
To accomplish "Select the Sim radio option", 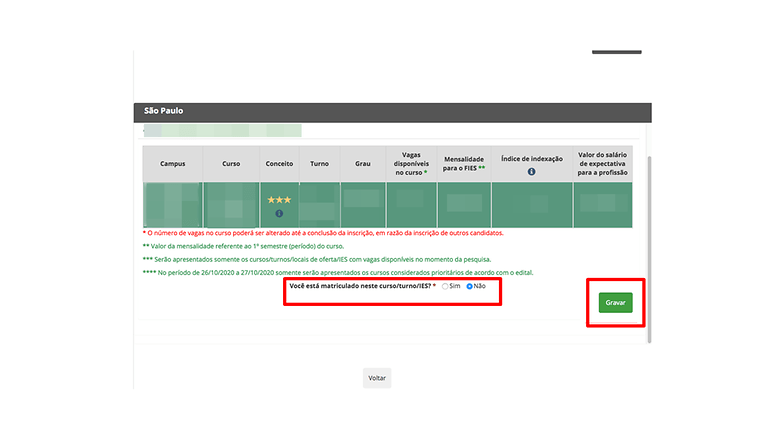I will 445,286.
